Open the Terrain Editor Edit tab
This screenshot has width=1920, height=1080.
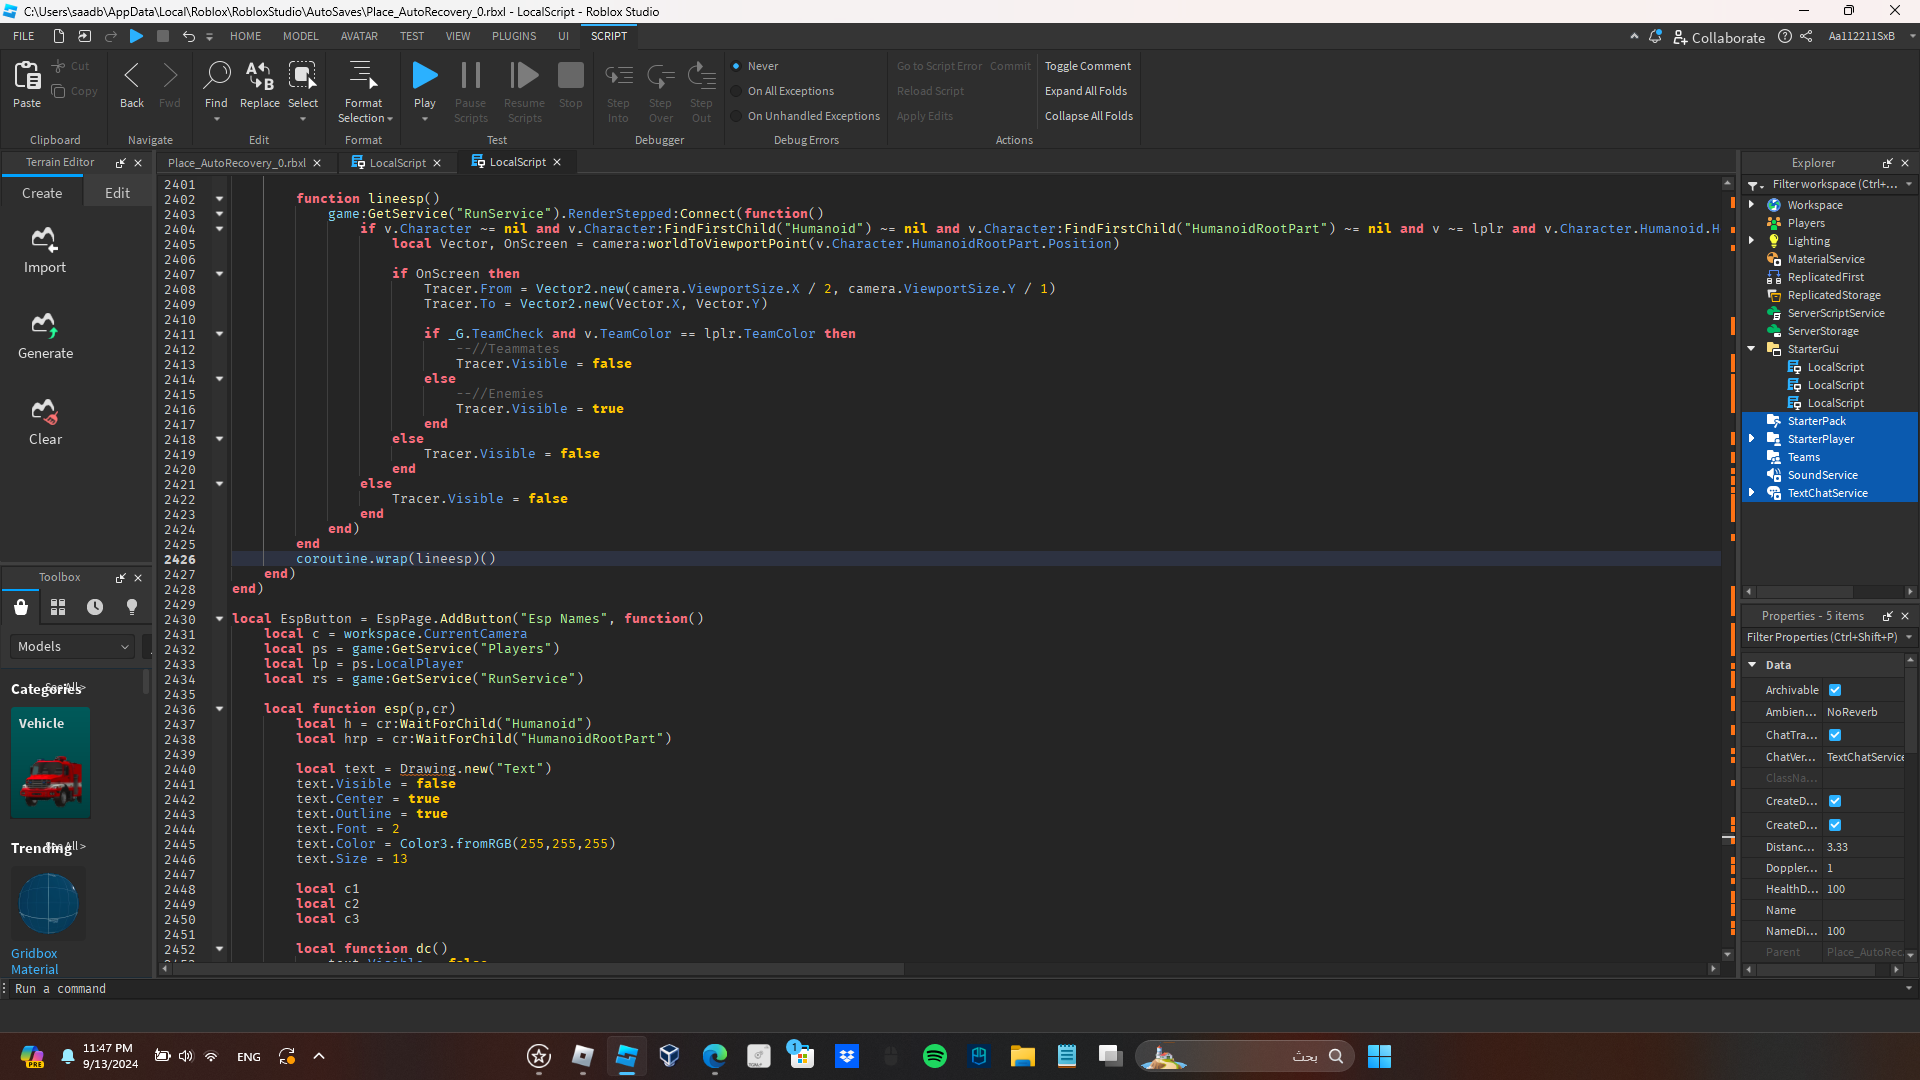(117, 193)
